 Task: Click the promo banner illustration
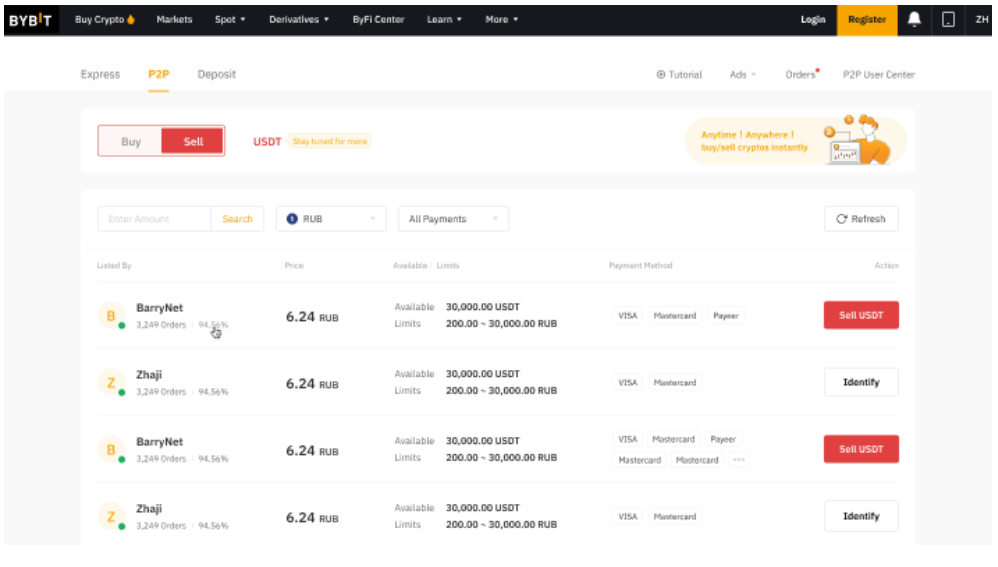click(x=855, y=140)
